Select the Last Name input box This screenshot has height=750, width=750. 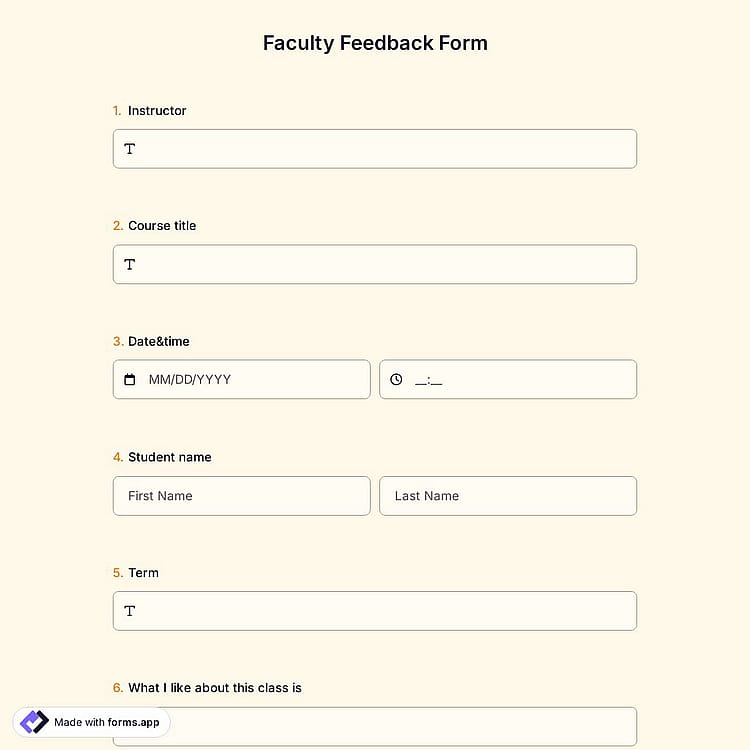pyautogui.click(x=508, y=496)
